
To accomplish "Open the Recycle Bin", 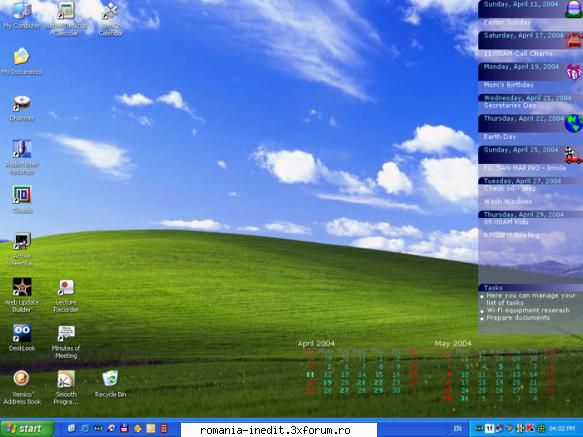I will (110, 383).
